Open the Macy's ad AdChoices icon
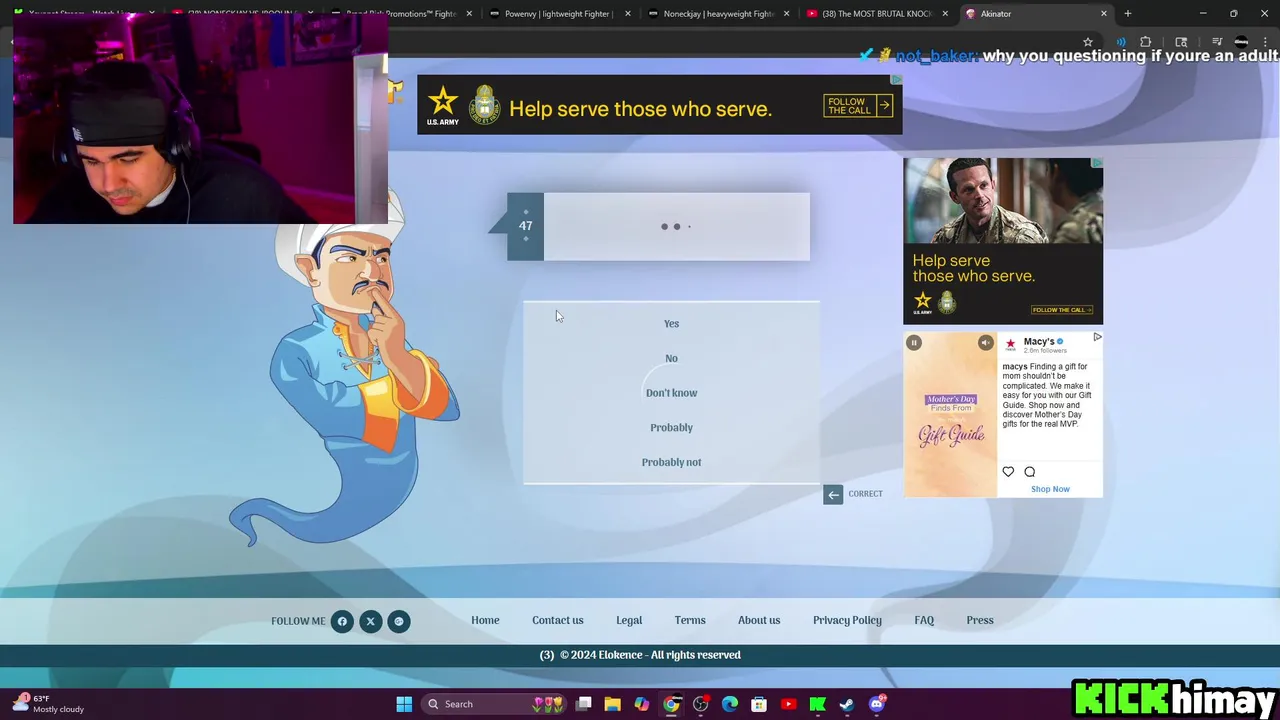This screenshot has height=720, width=1280. pos(1097,338)
